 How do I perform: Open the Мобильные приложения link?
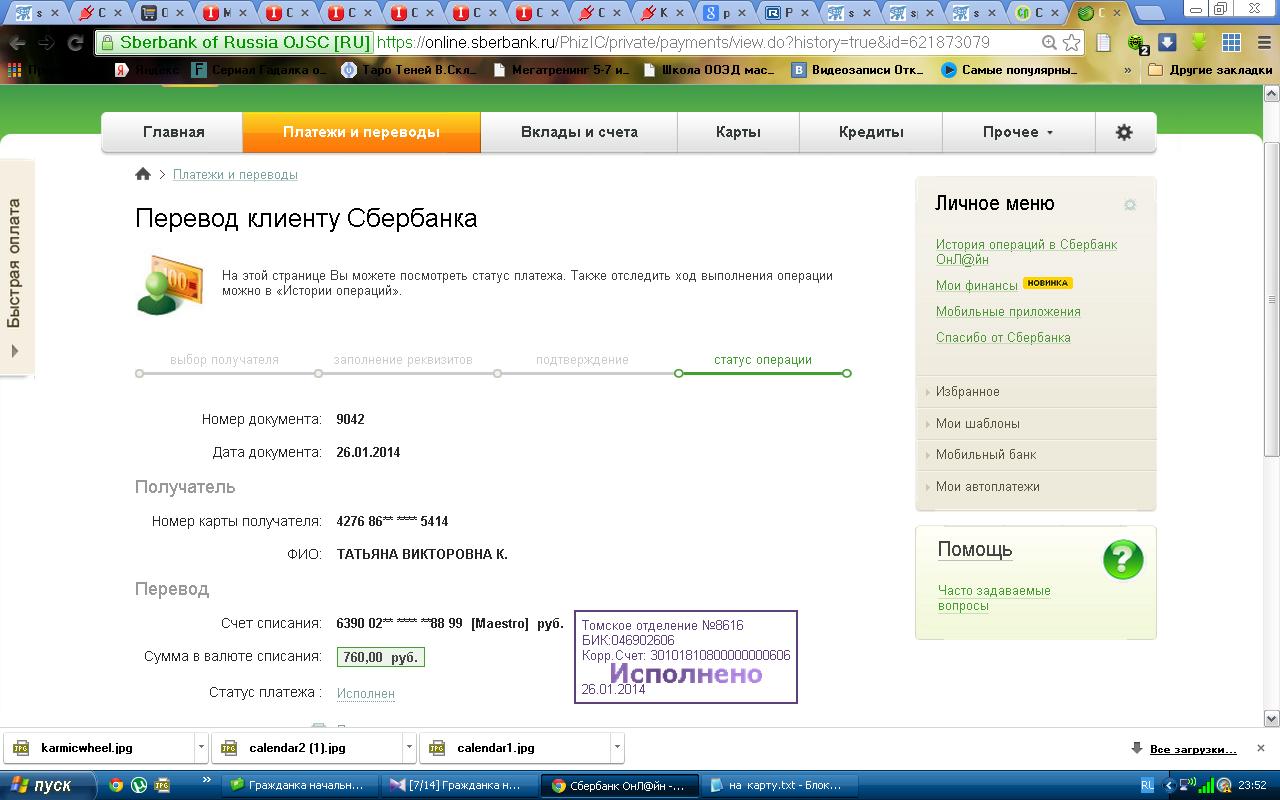pos(1008,312)
